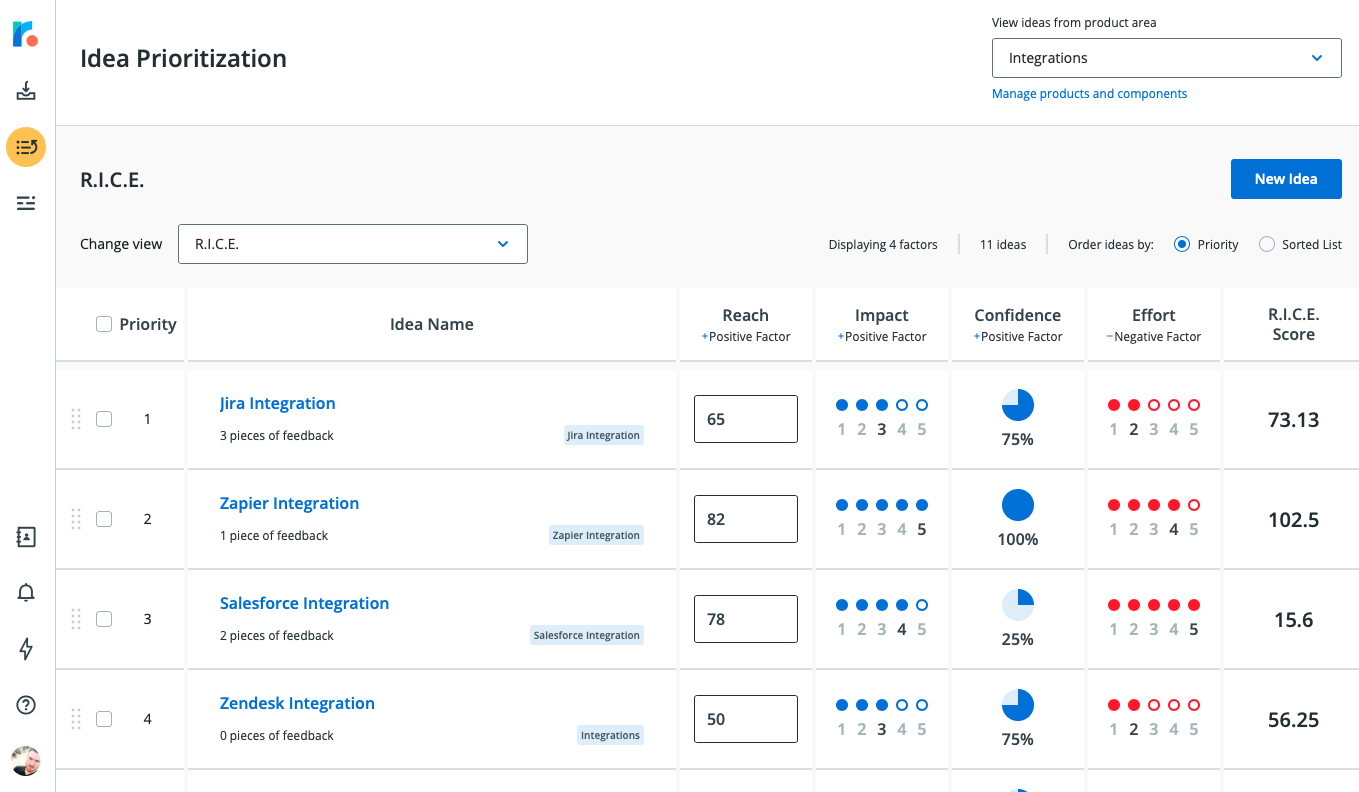The width and height of the screenshot is (1359, 792).
Task: Open the feedback inbox icon in sidebar
Action: tap(26, 92)
